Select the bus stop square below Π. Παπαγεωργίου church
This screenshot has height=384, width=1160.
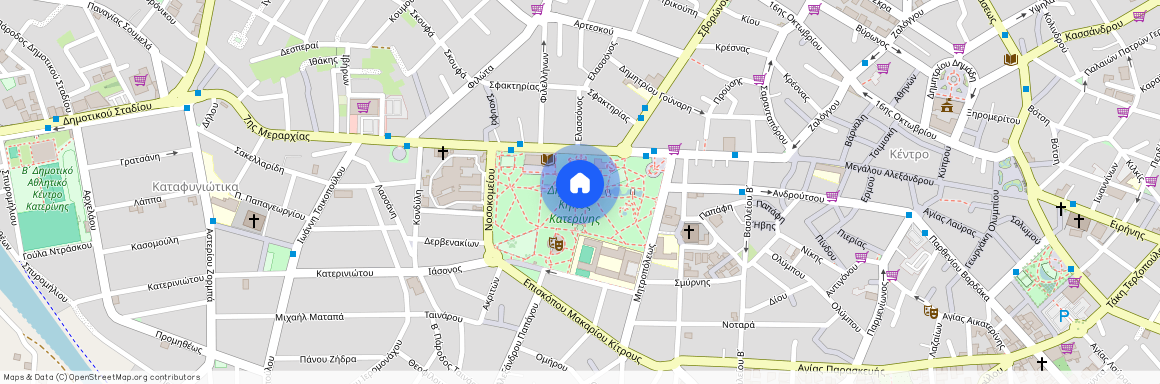tap(294, 255)
